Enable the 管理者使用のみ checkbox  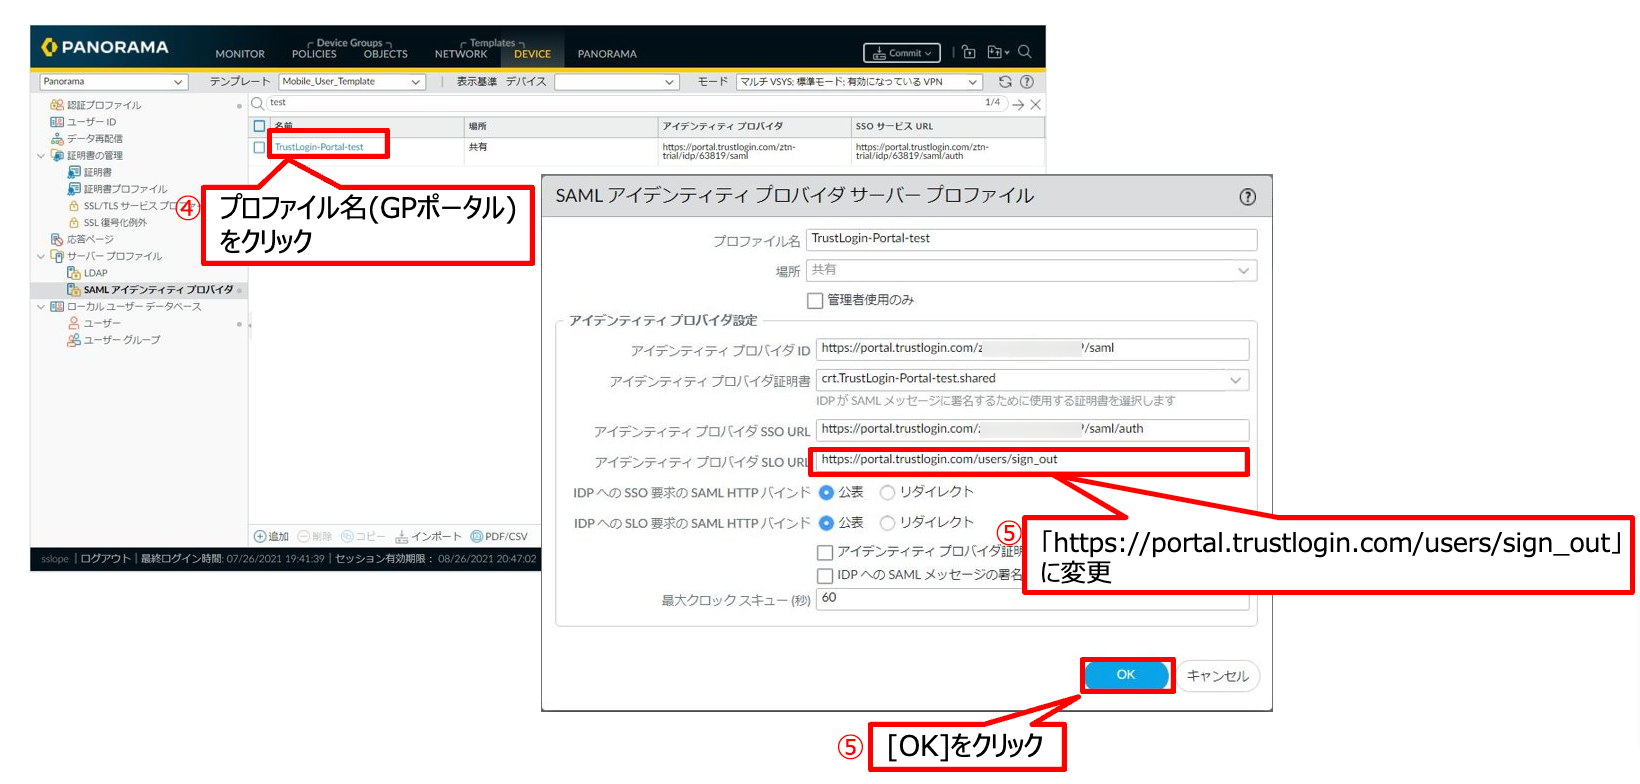[x=815, y=300]
